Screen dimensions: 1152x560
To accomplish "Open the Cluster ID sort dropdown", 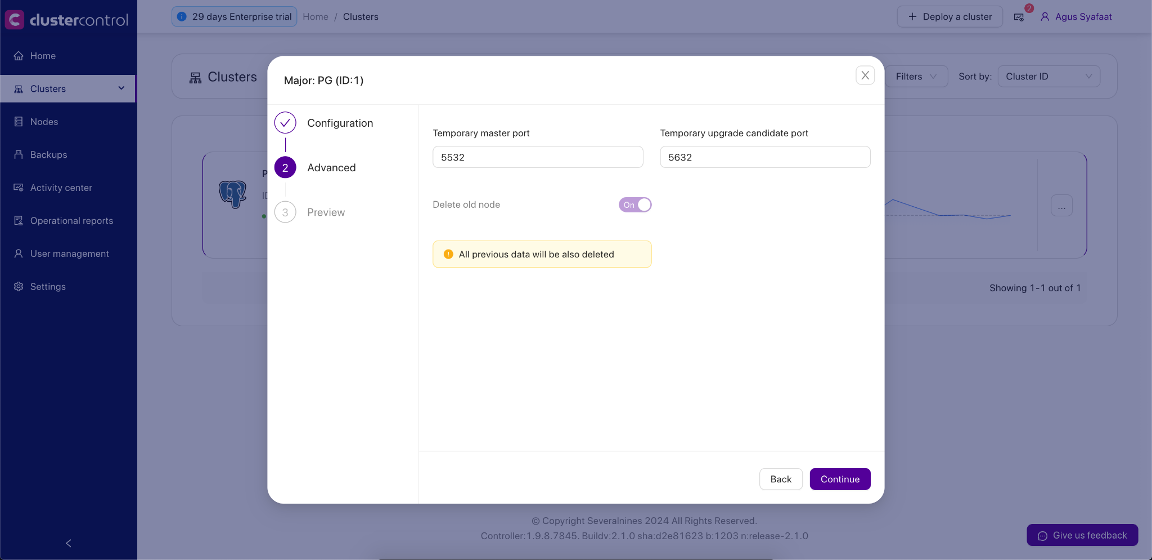I will tap(1048, 77).
